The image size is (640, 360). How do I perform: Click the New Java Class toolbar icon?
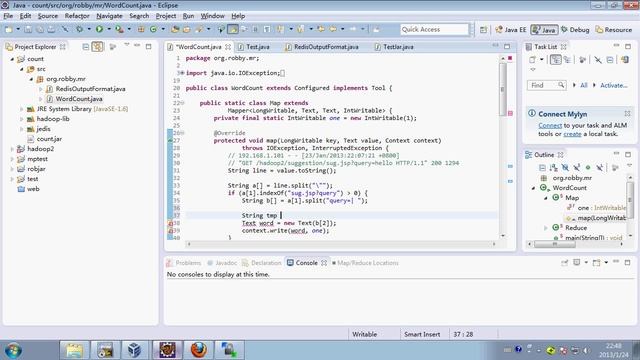[153, 29]
